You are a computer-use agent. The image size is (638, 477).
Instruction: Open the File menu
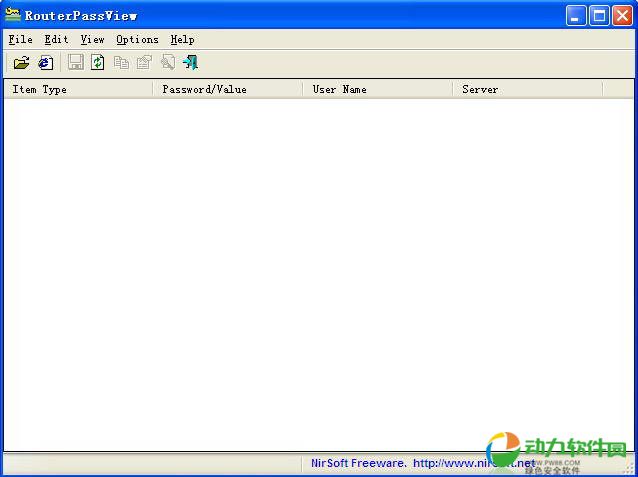20,39
